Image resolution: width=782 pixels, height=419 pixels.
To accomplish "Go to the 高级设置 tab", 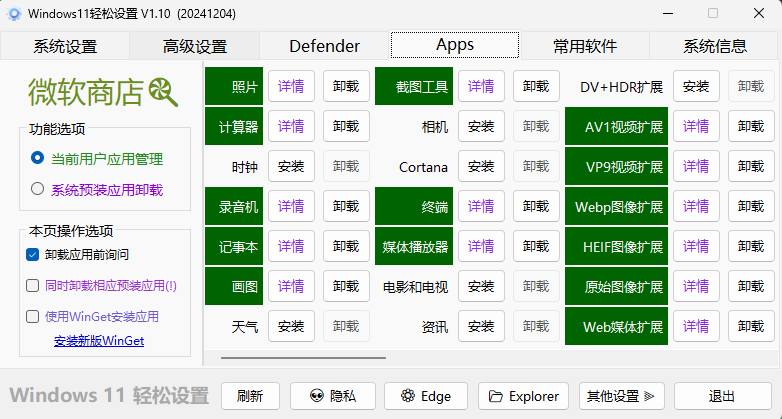I will point(194,46).
